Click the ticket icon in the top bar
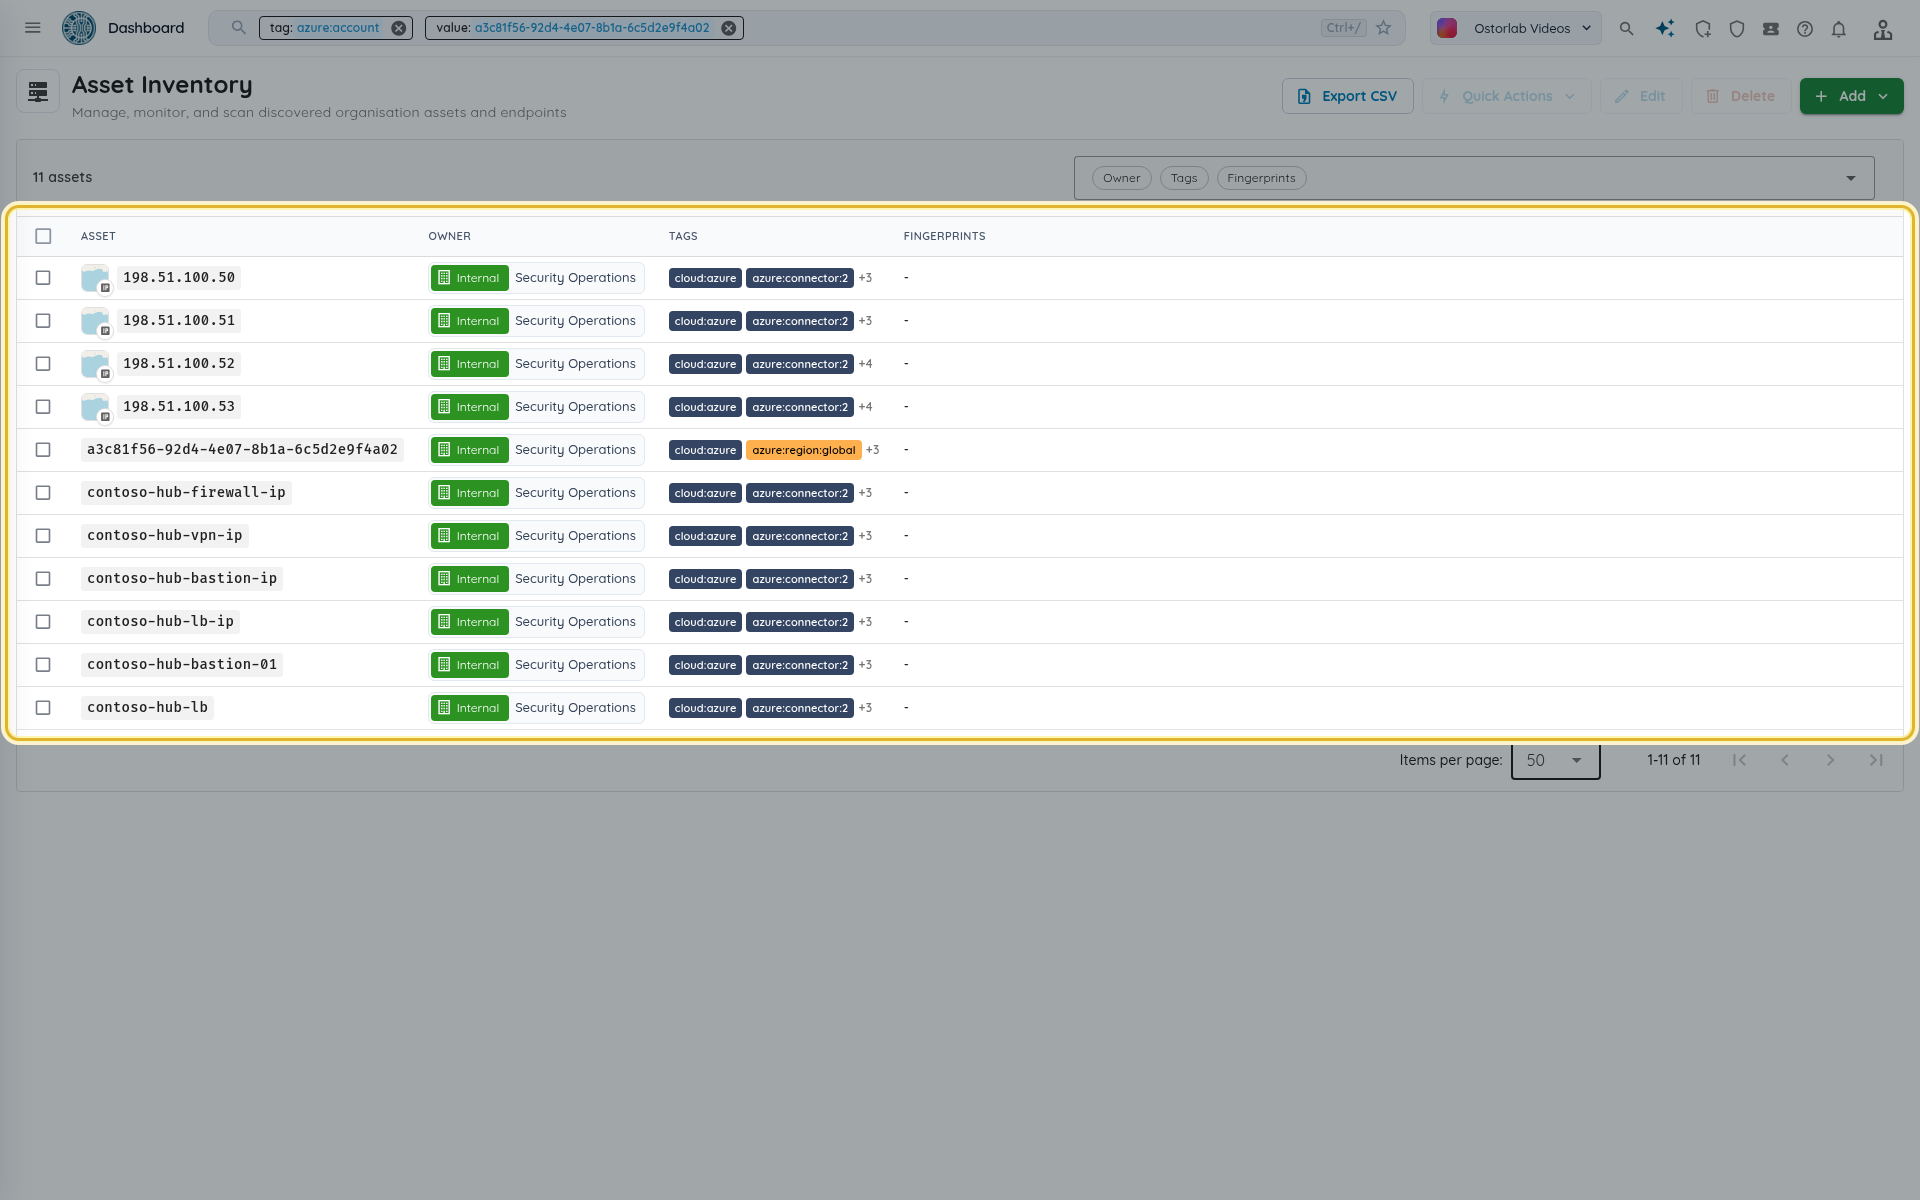This screenshot has height=1200, width=1920. click(x=1771, y=29)
